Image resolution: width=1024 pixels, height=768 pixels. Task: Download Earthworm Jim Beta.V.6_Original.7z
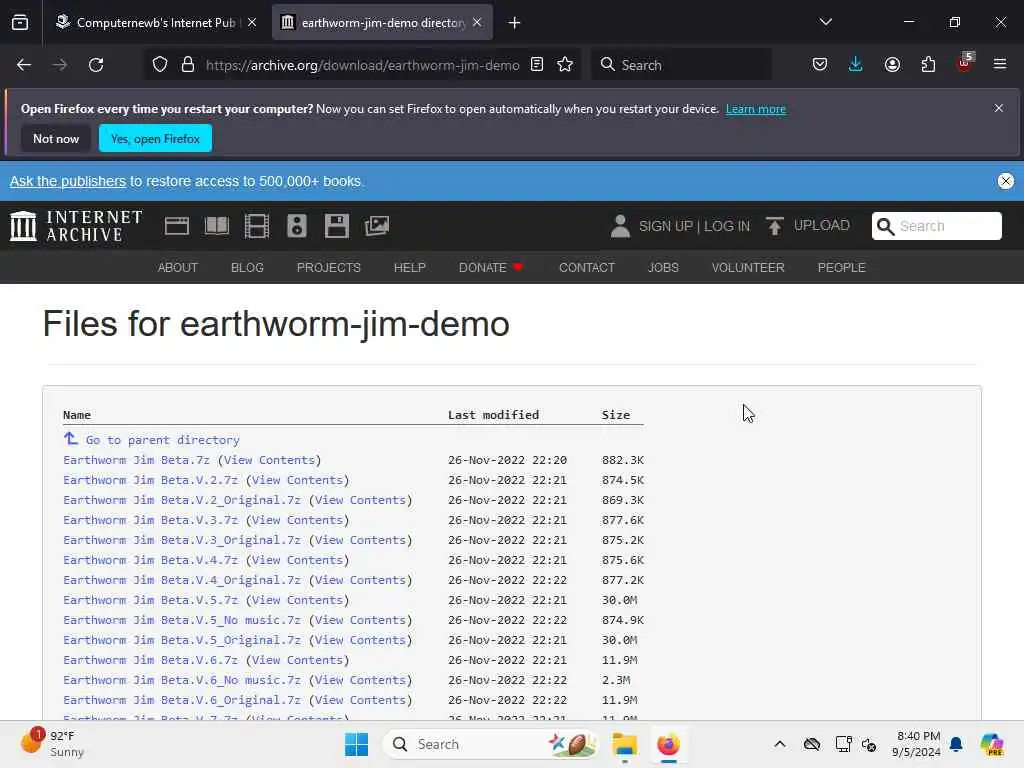click(182, 700)
